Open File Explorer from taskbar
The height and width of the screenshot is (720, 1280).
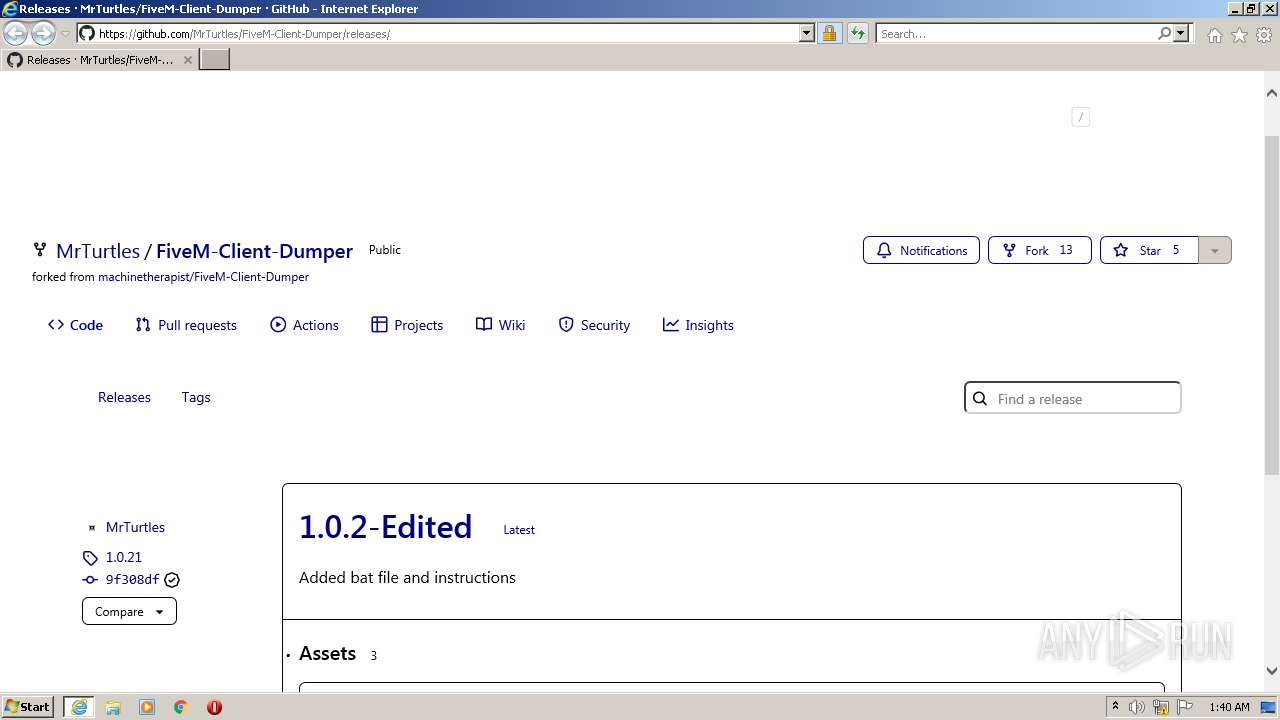tap(113, 707)
